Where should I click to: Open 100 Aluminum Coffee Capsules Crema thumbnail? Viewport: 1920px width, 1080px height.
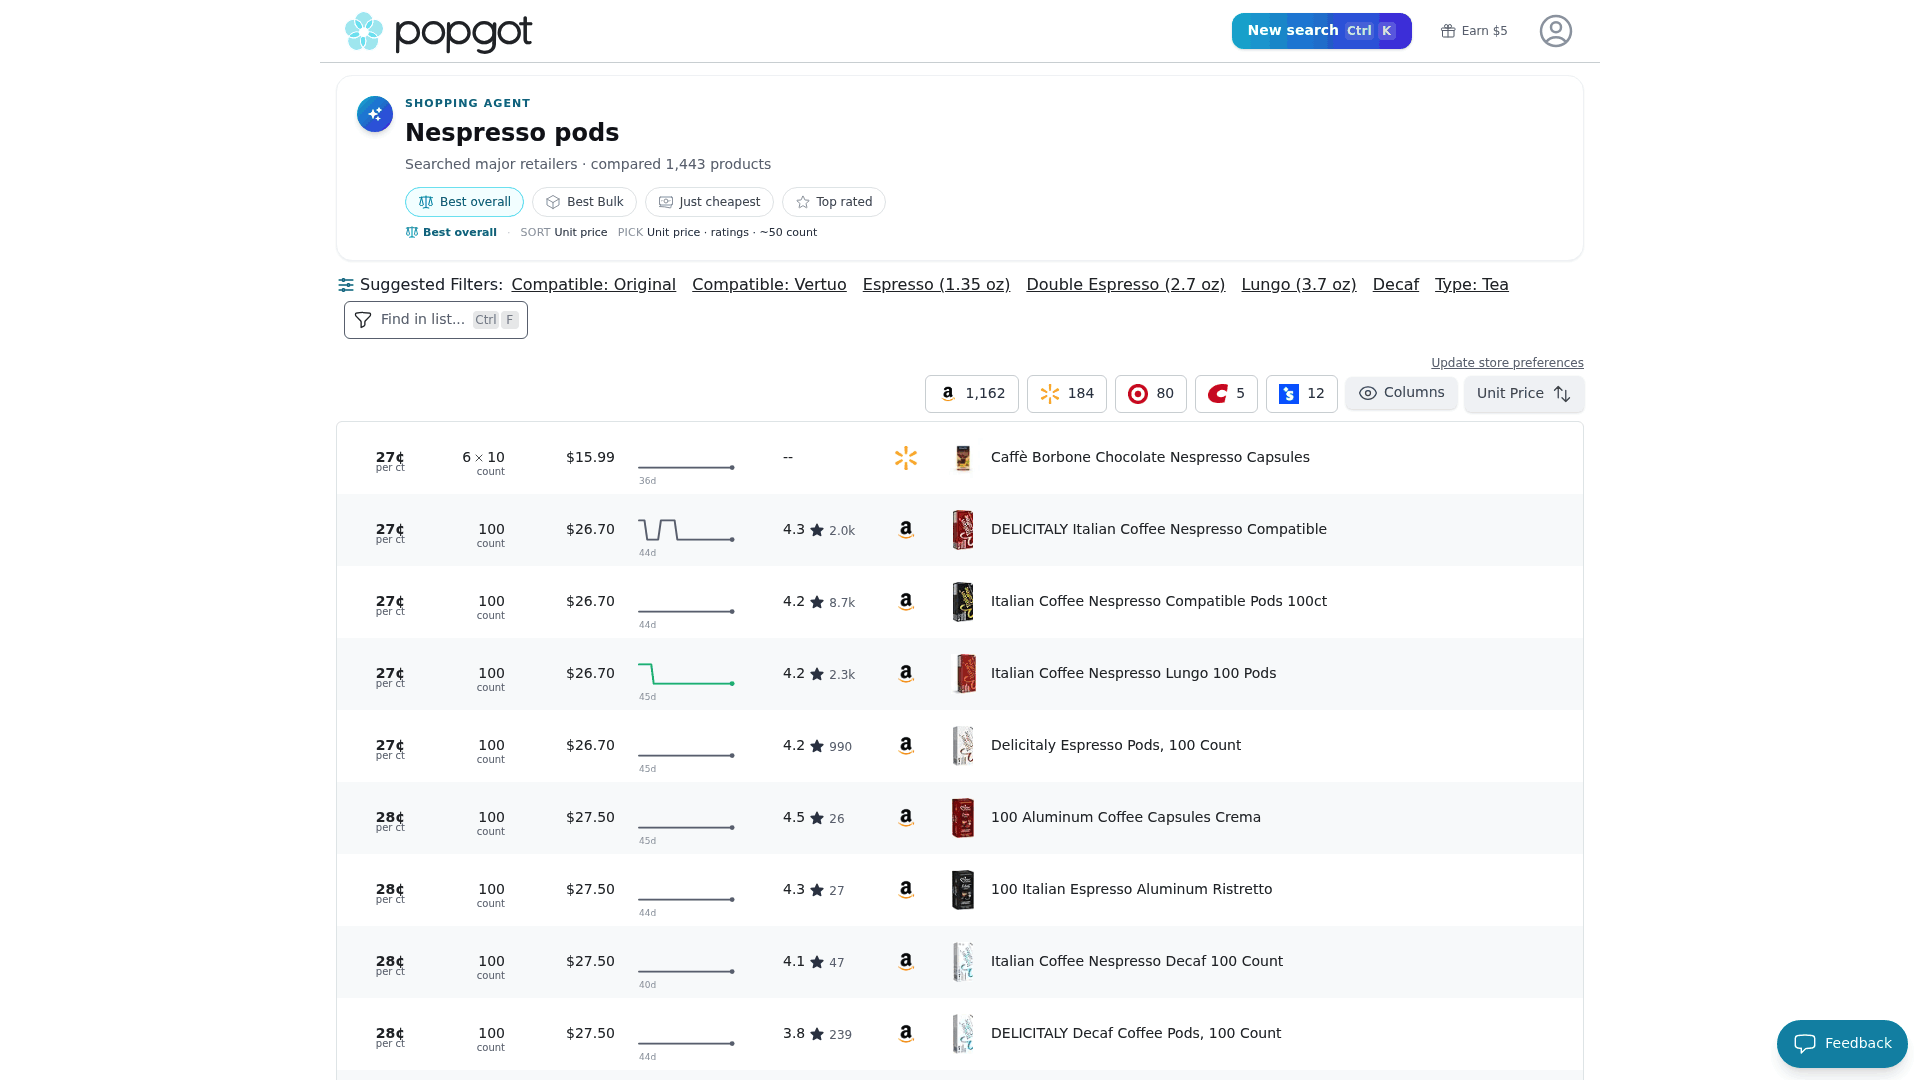[963, 818]
